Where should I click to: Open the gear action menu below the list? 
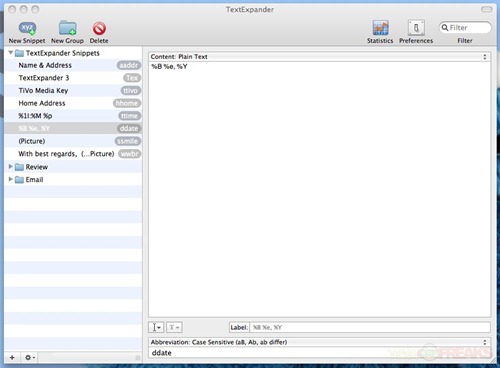[x=29, y=357]
